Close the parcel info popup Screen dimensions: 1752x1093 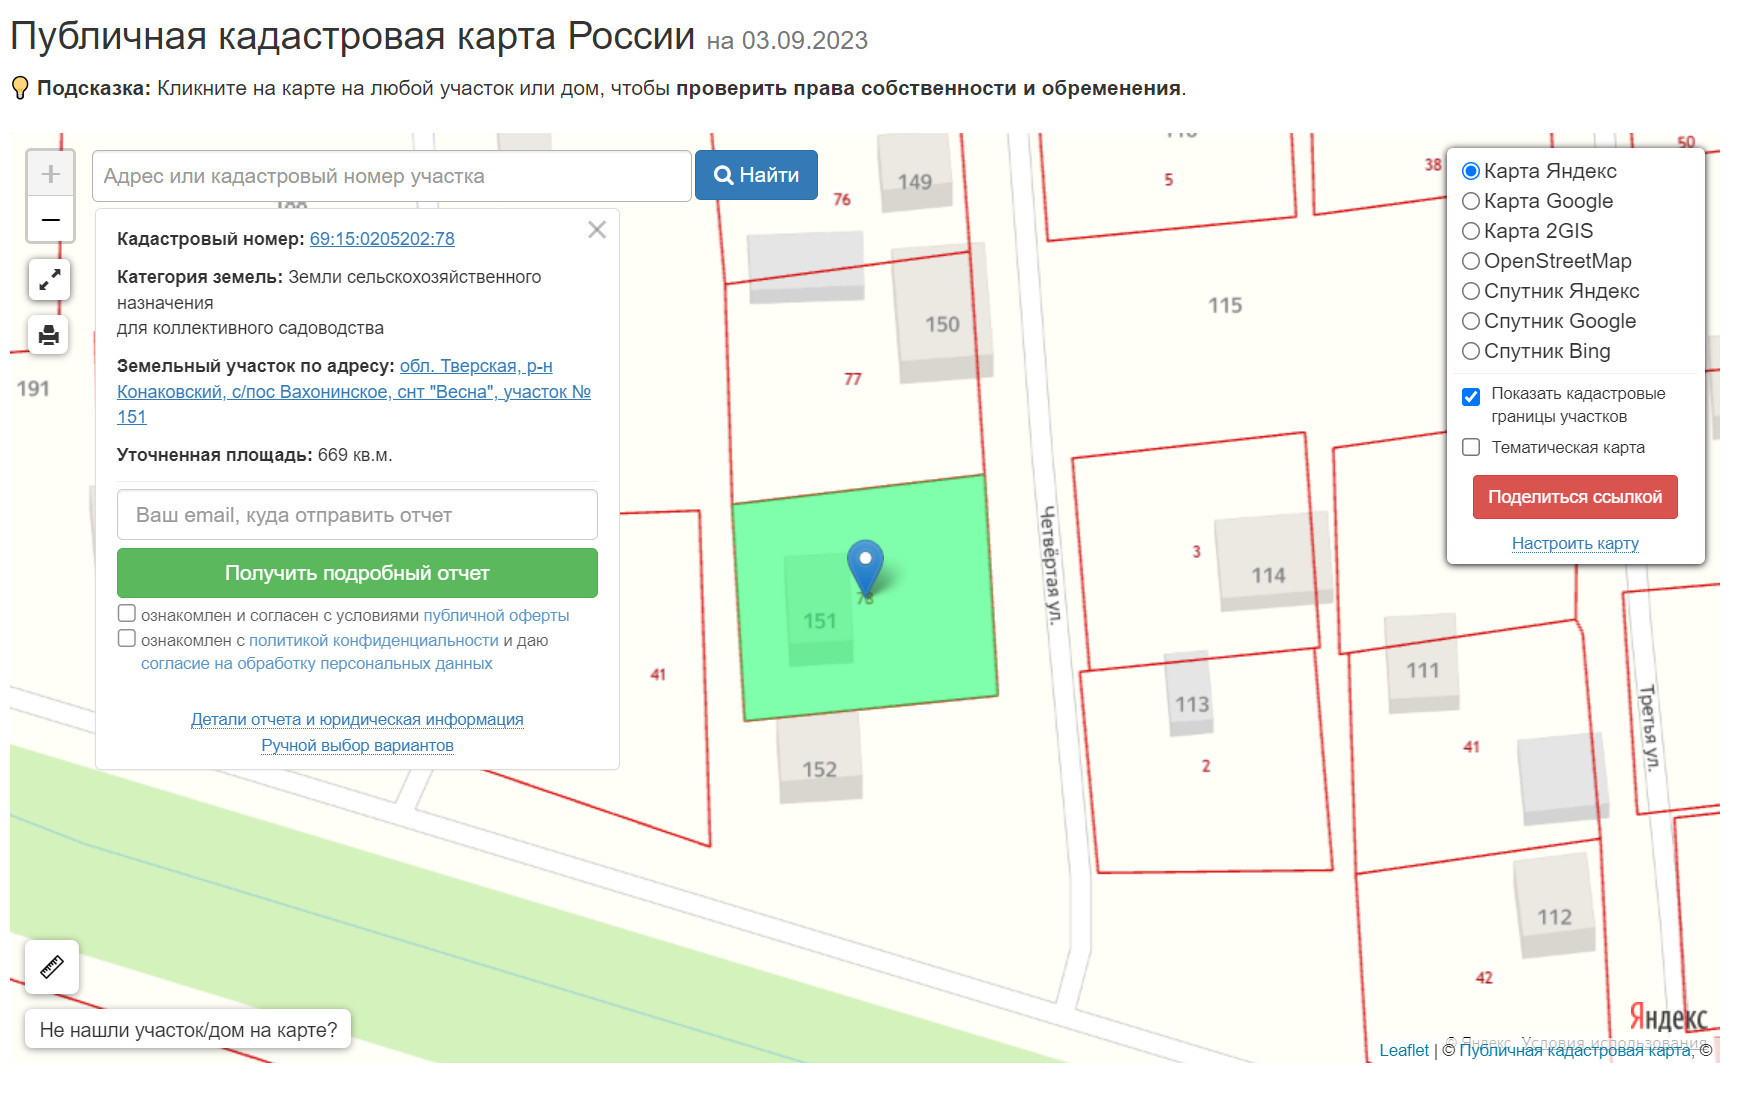click(x=597, y=230)
